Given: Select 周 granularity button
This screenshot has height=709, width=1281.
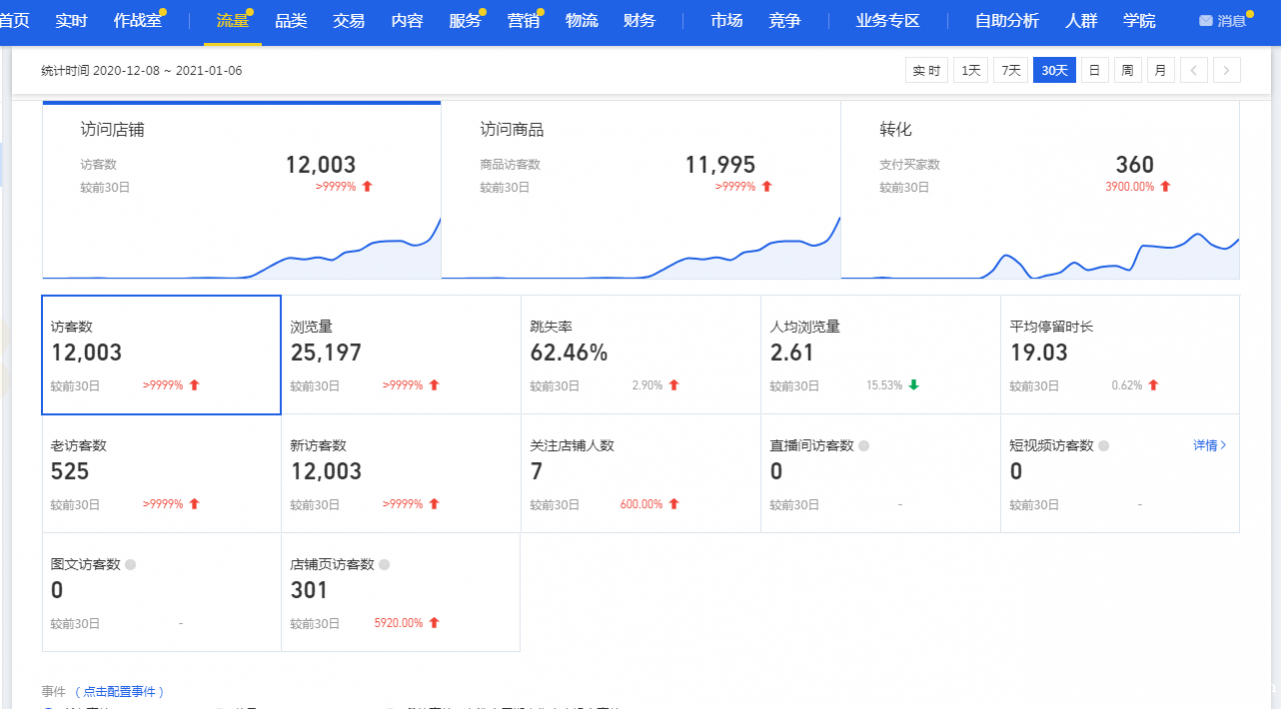Looking at the screenshot, I should [x=1128, y=70].
